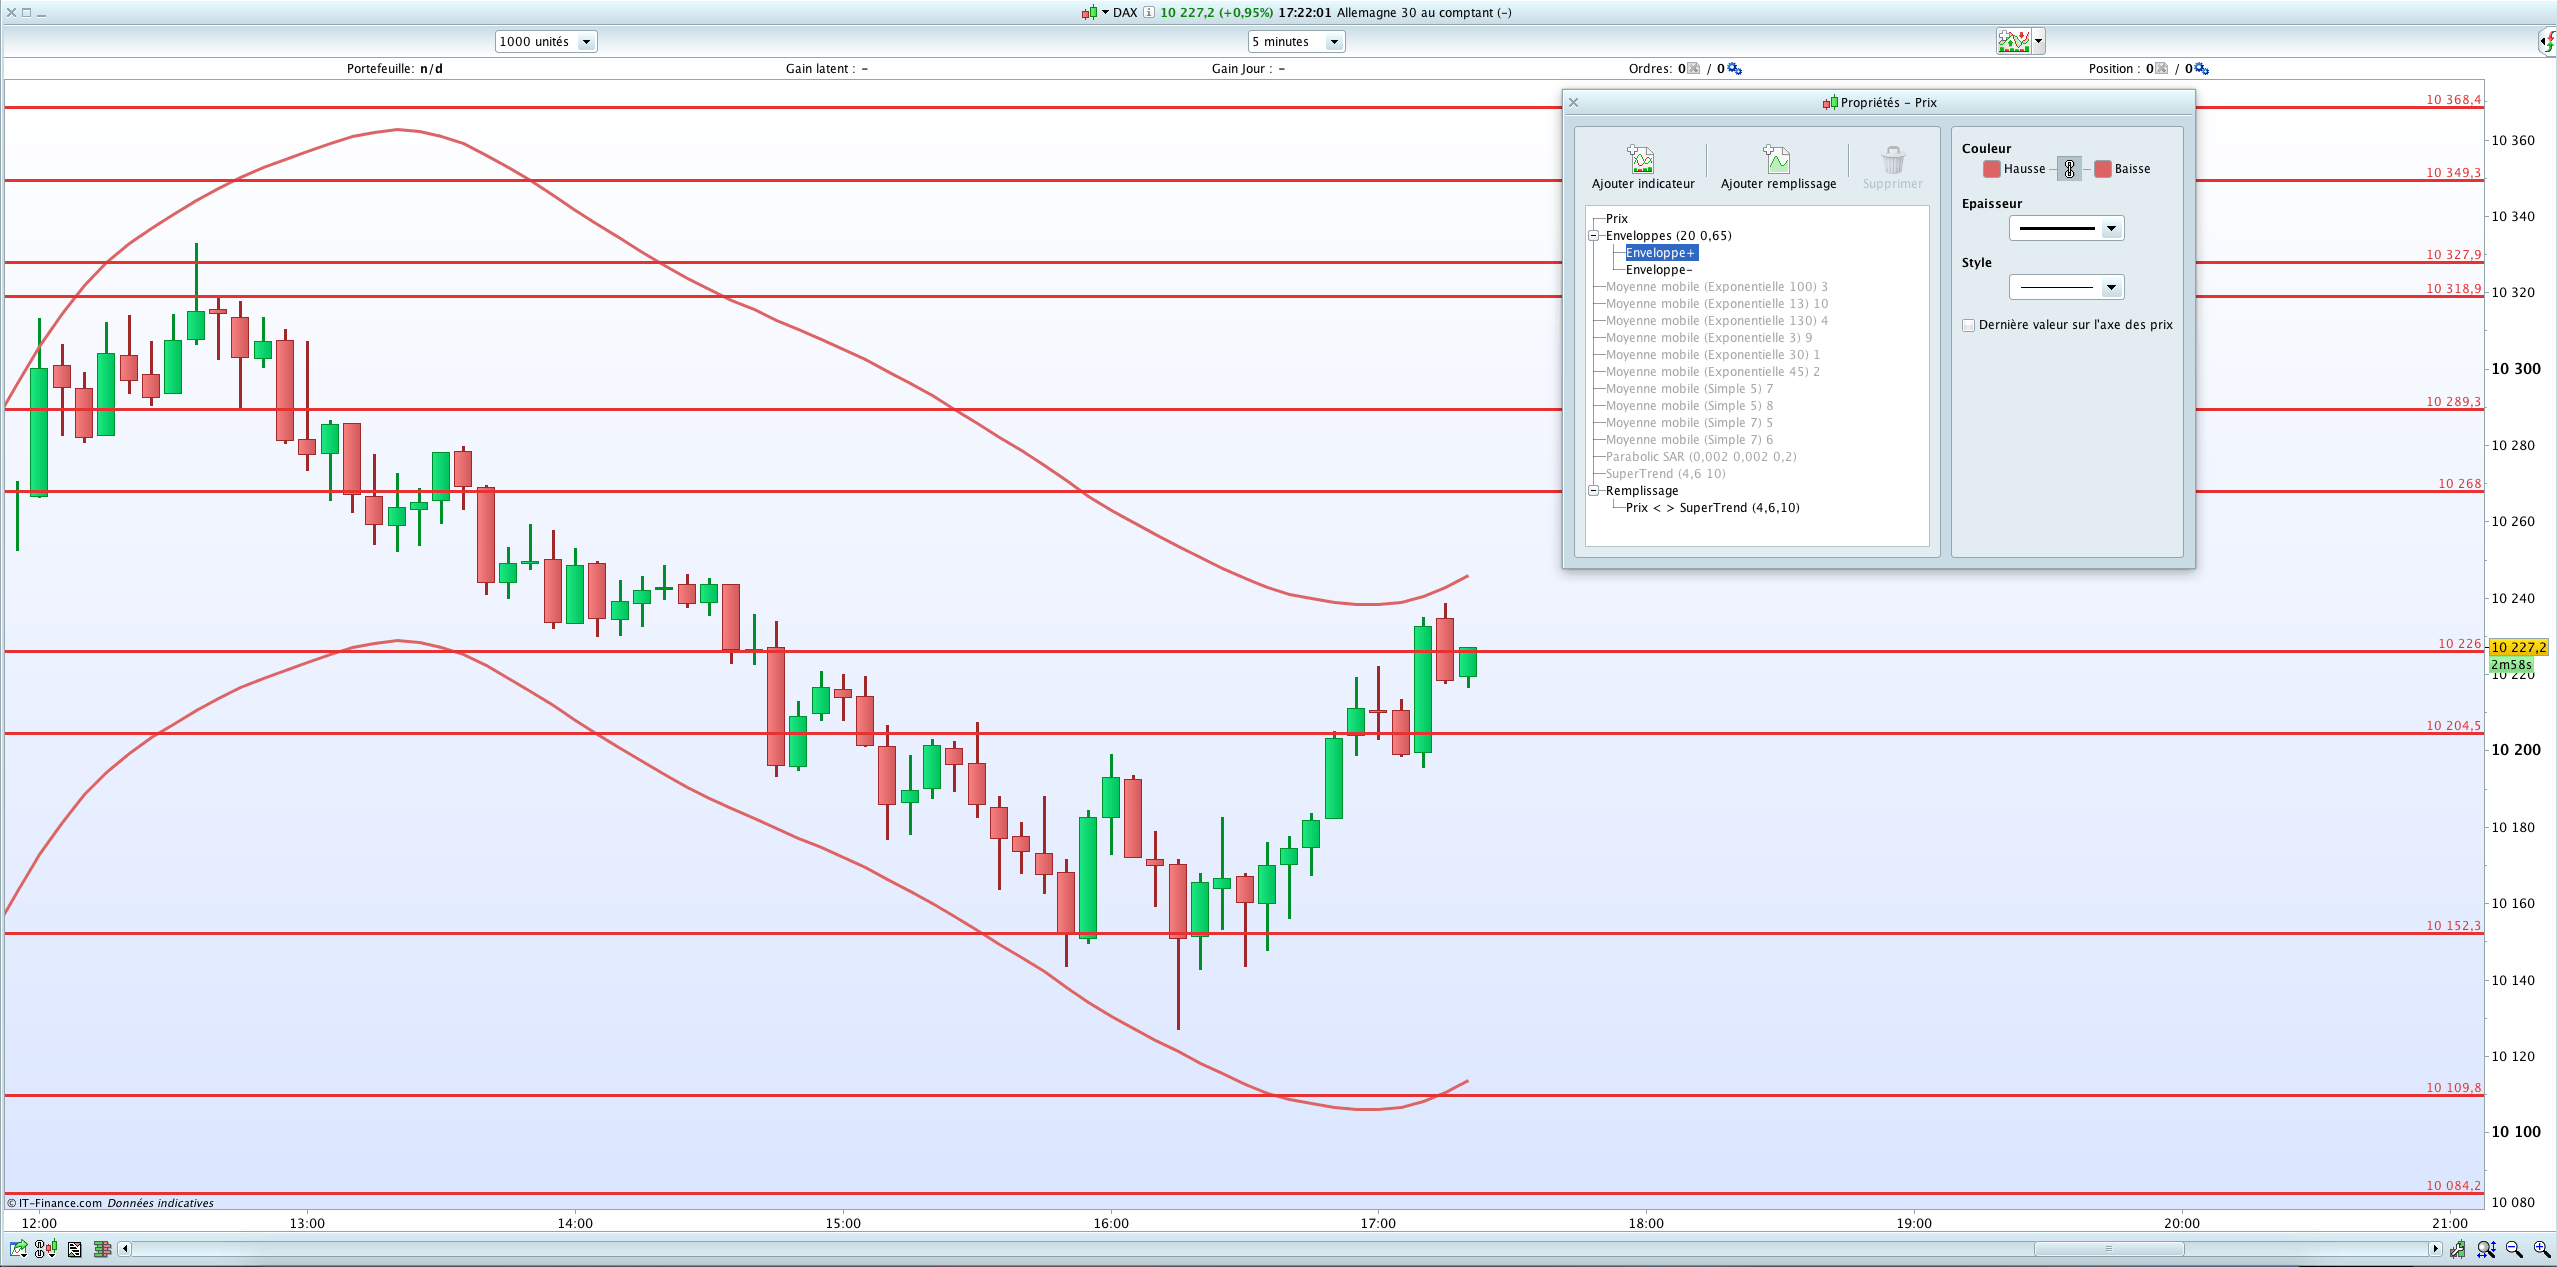
Task: Open the Epaisseur line thickness dropdown
Action: coord(2110,229)
